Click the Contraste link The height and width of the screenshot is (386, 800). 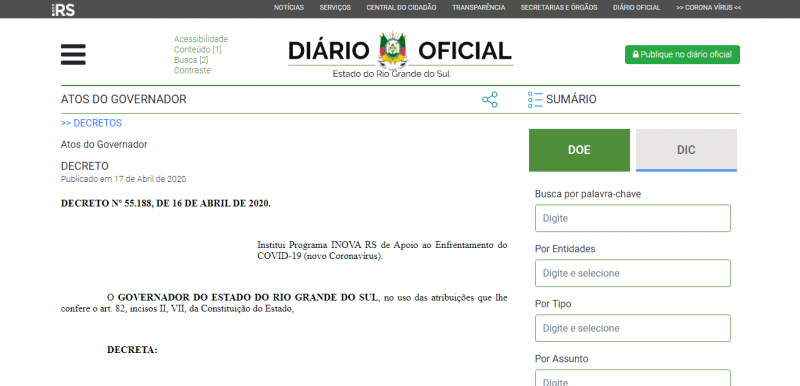[192, 70]
